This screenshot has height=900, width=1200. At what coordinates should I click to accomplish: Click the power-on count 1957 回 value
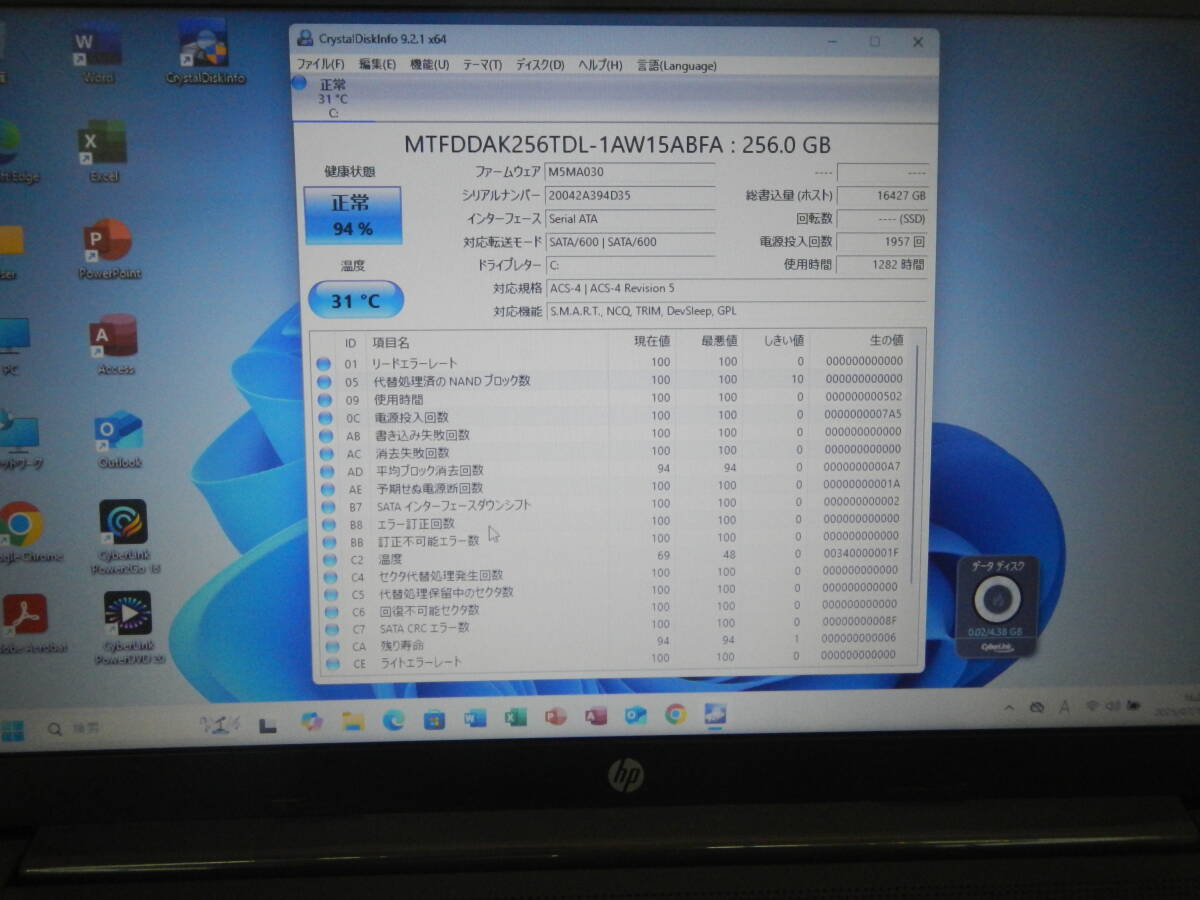(882, 241)
